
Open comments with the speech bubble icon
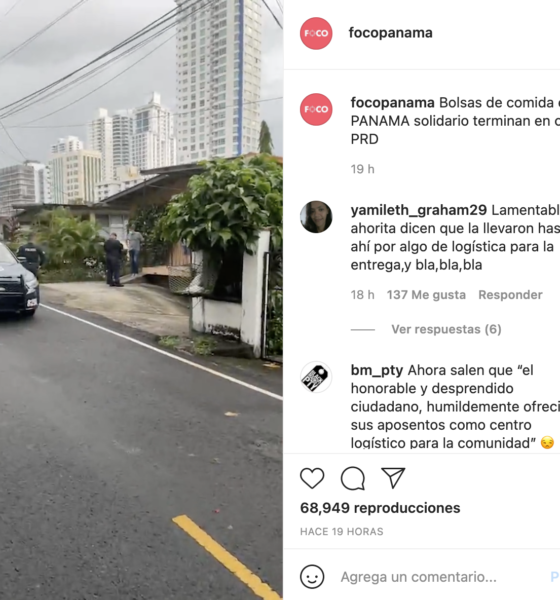pyautogui.click(x=353, y=478)
